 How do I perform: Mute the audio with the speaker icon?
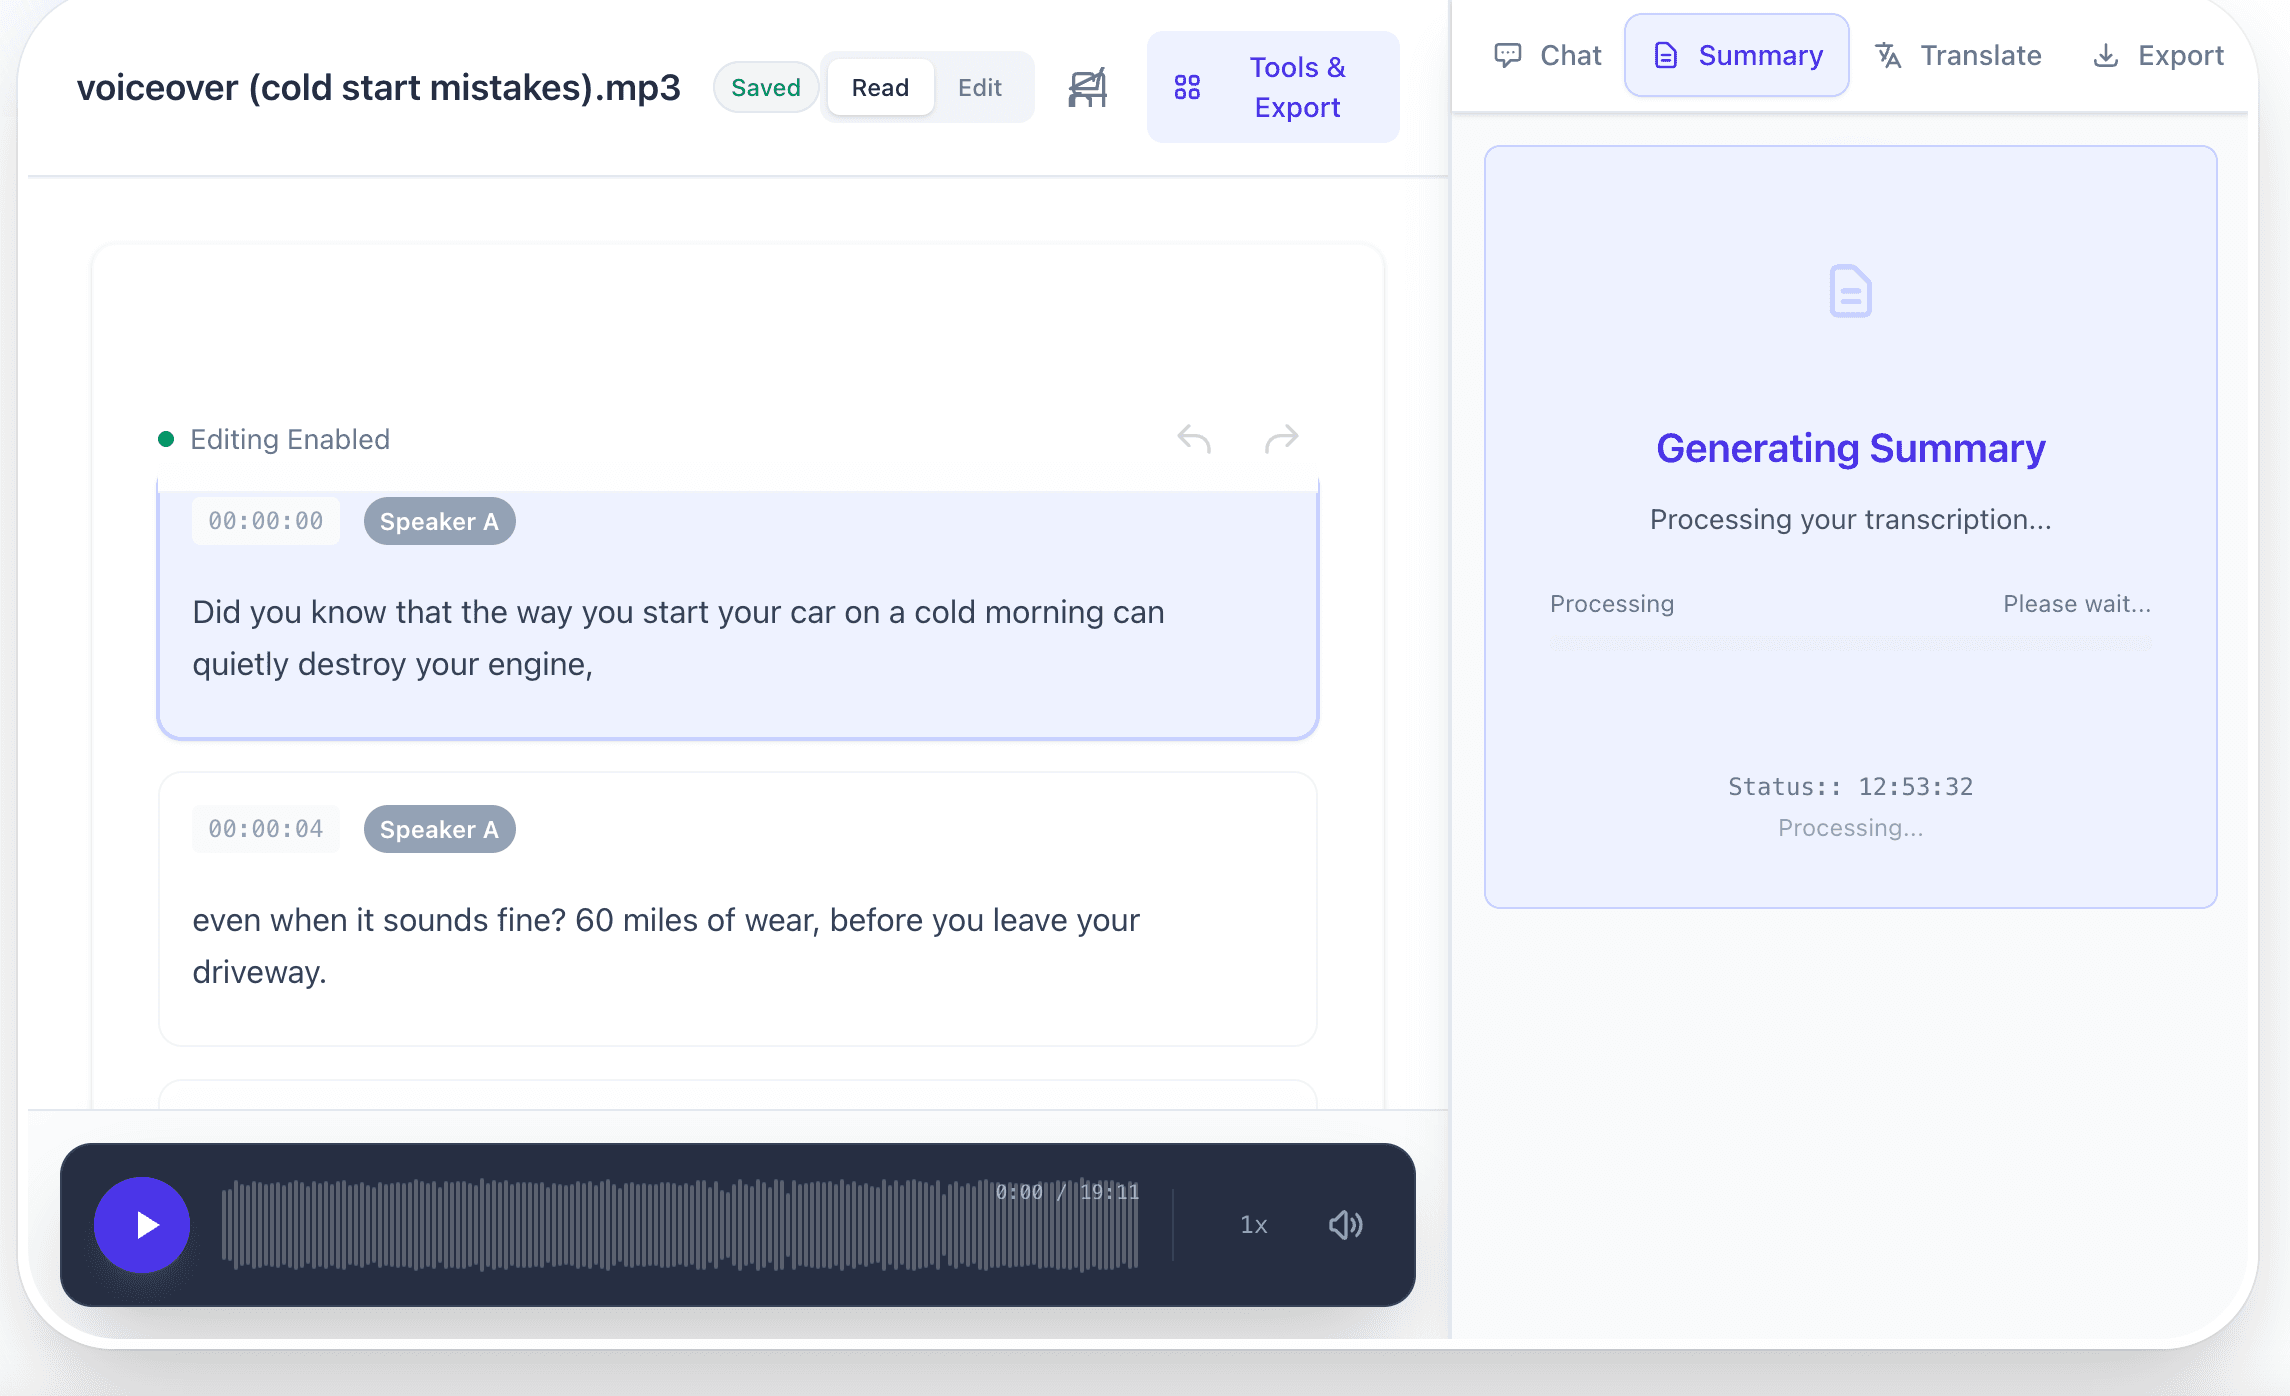click(1345, 1224)
